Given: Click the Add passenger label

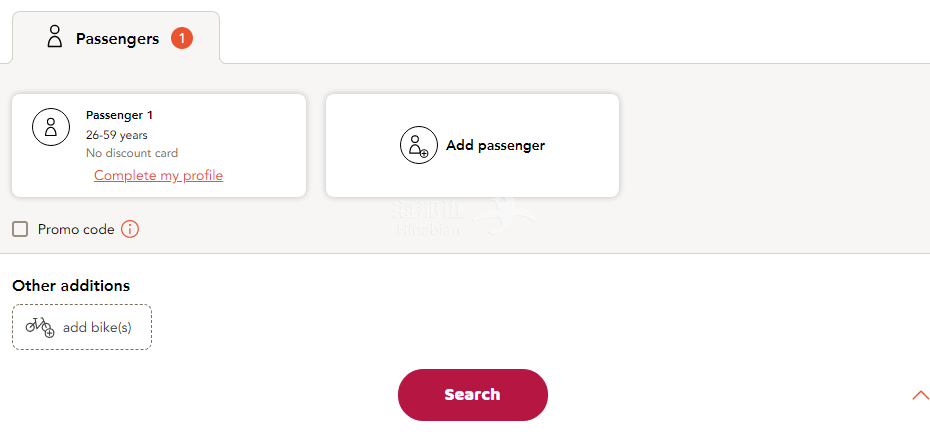Looking at the screenshot, I should click(495, 145).
